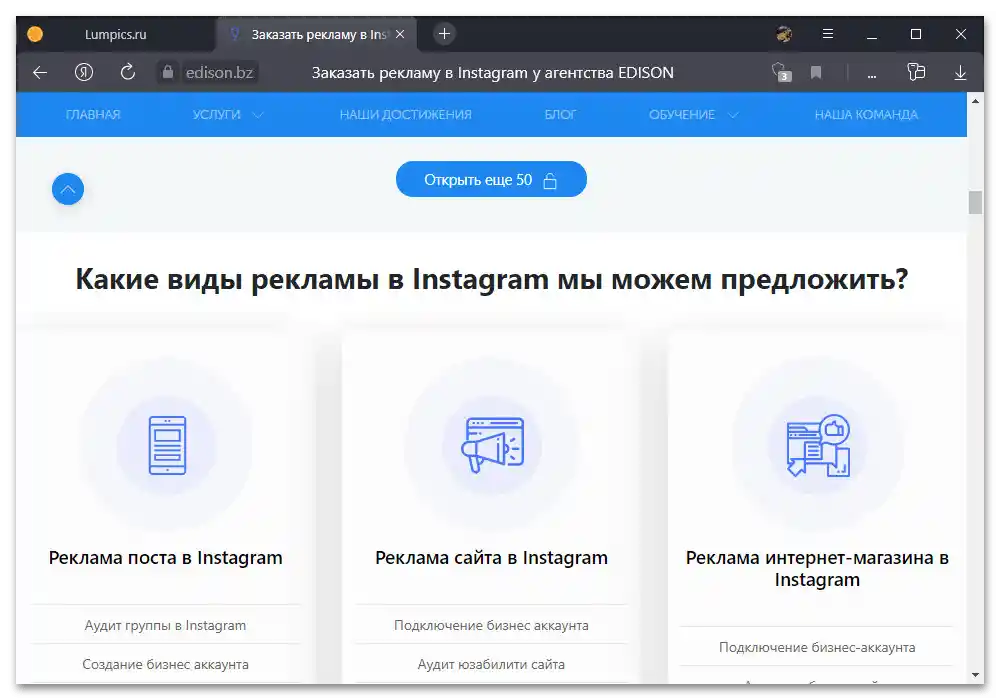This screenshot has width=1000, height=700.
Task: Bookmark this page with the bookmark icon
Action: (x=816, y=73)
